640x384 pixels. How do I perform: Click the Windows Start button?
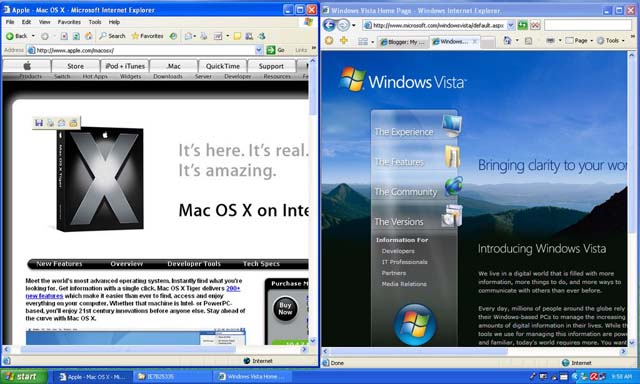[x=24, y=376]
